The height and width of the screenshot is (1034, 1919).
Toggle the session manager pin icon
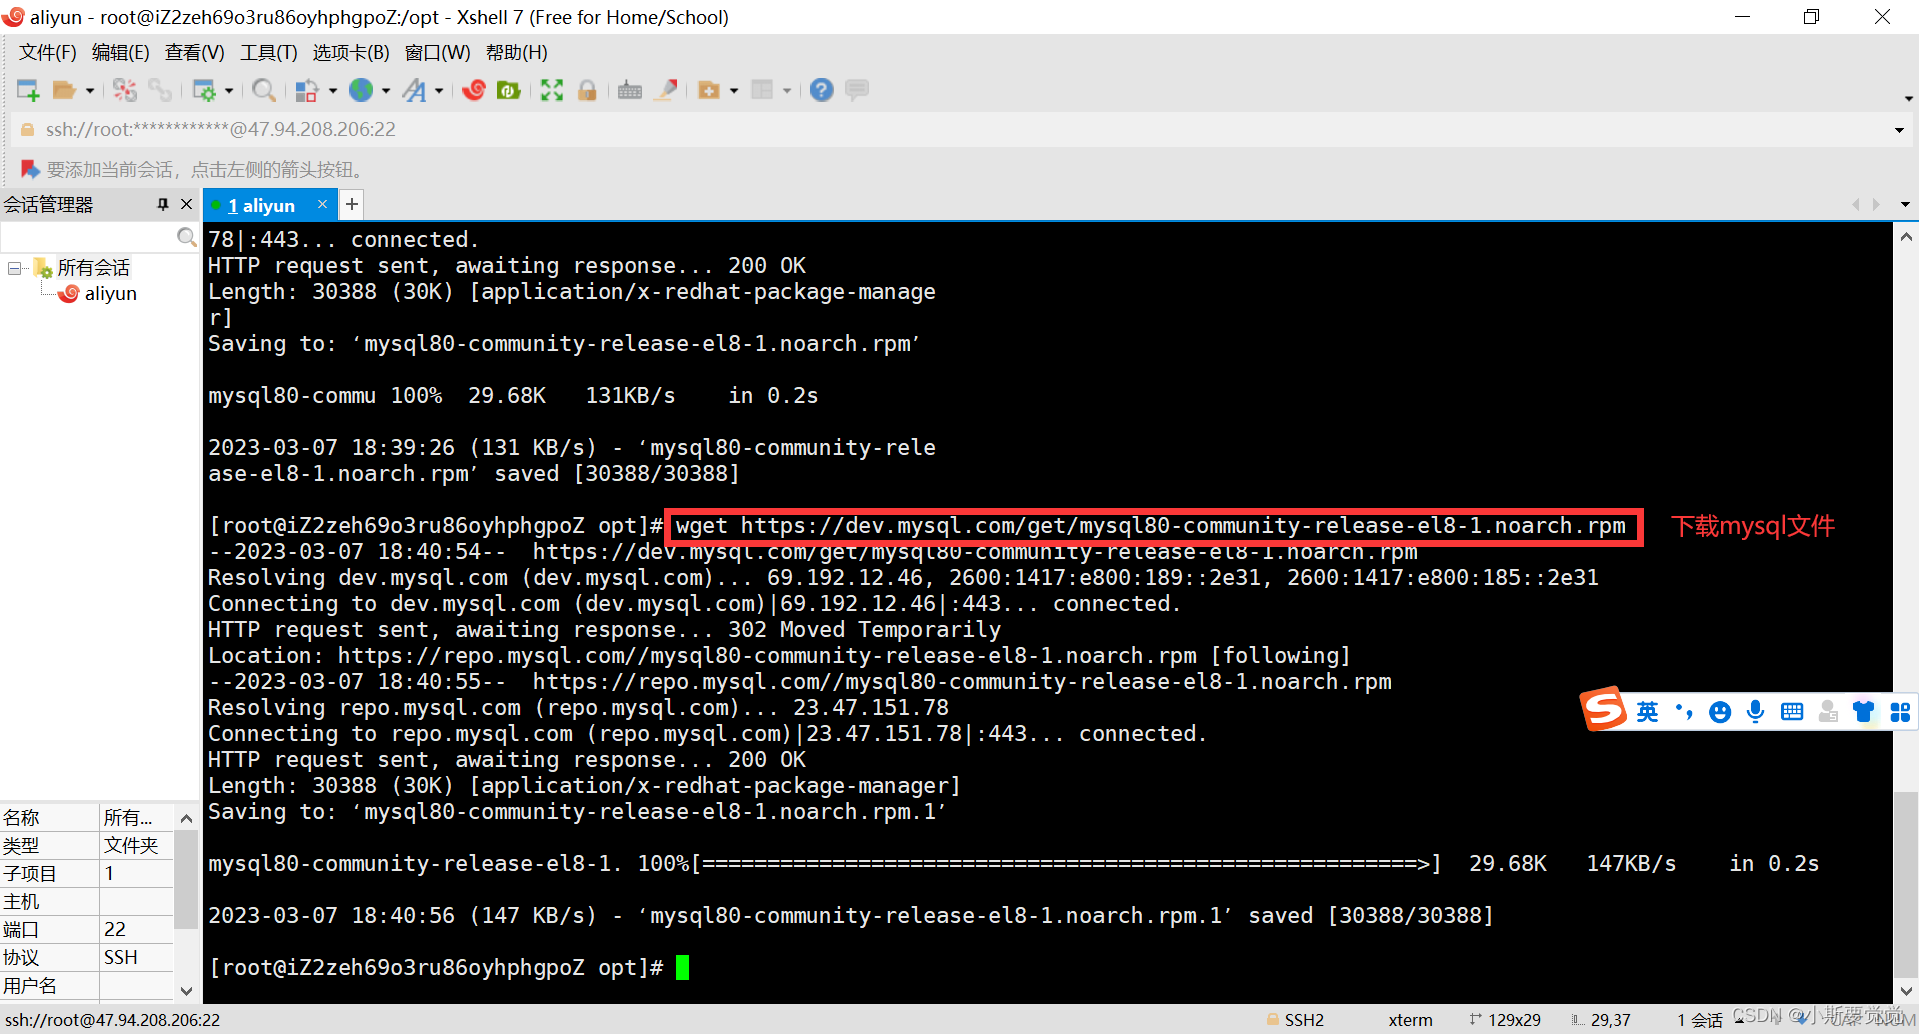(x=162, y=204)
